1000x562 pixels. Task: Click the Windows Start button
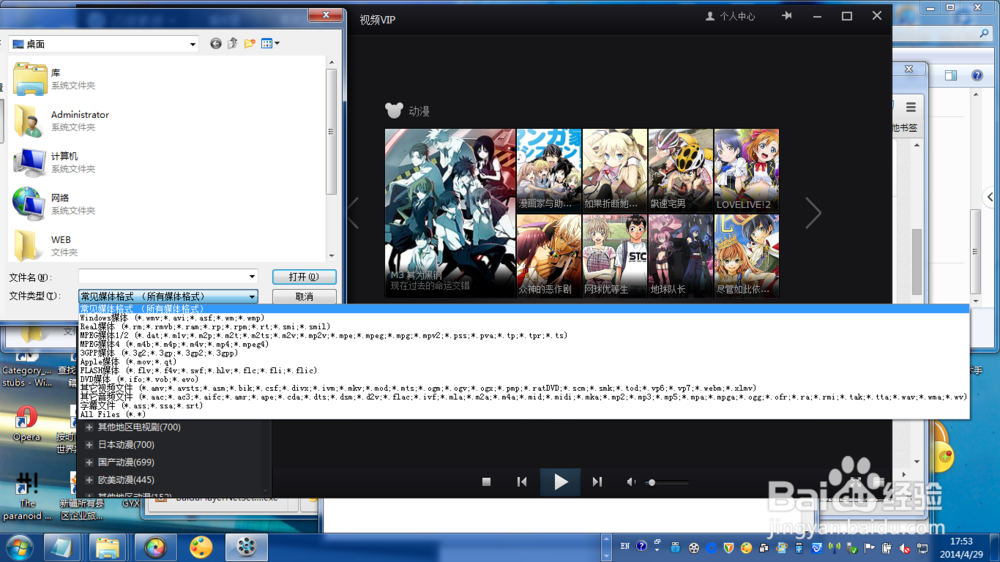click(20, 547)
